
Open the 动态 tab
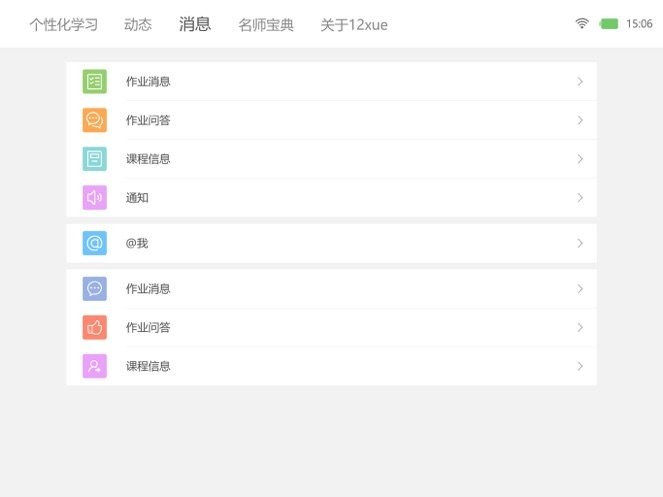[138, 25]
